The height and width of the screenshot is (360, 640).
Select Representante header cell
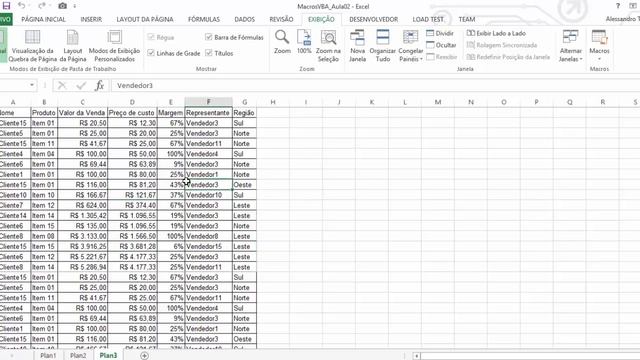209,113
